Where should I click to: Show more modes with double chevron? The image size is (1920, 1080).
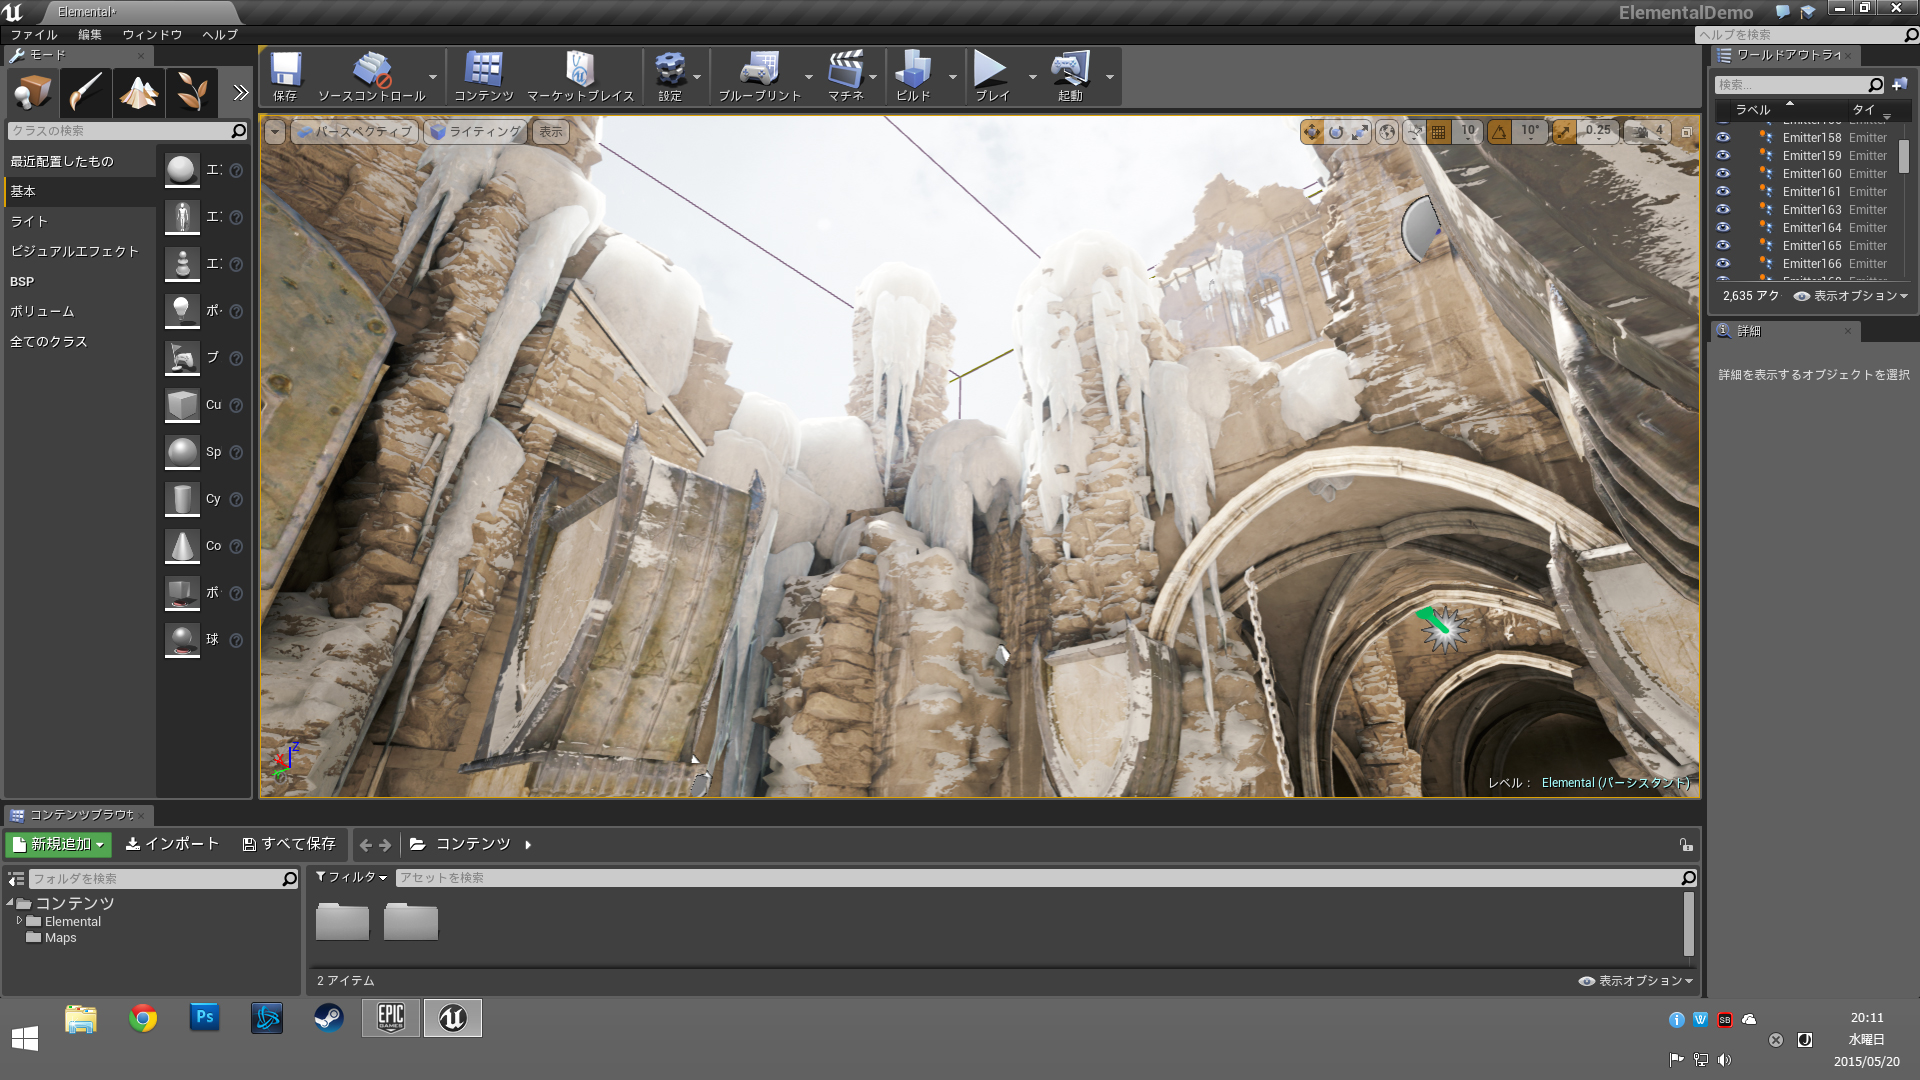click(240, 93)
